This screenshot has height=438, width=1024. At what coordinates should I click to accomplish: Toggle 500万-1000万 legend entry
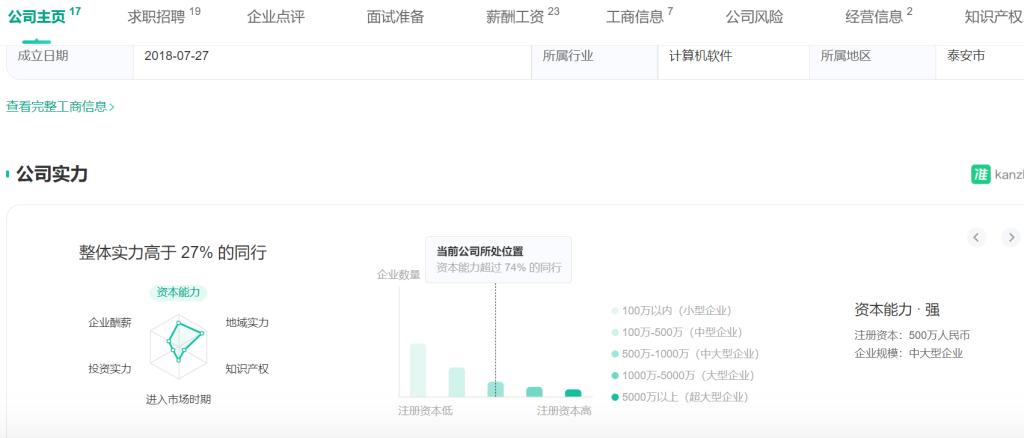684,354
